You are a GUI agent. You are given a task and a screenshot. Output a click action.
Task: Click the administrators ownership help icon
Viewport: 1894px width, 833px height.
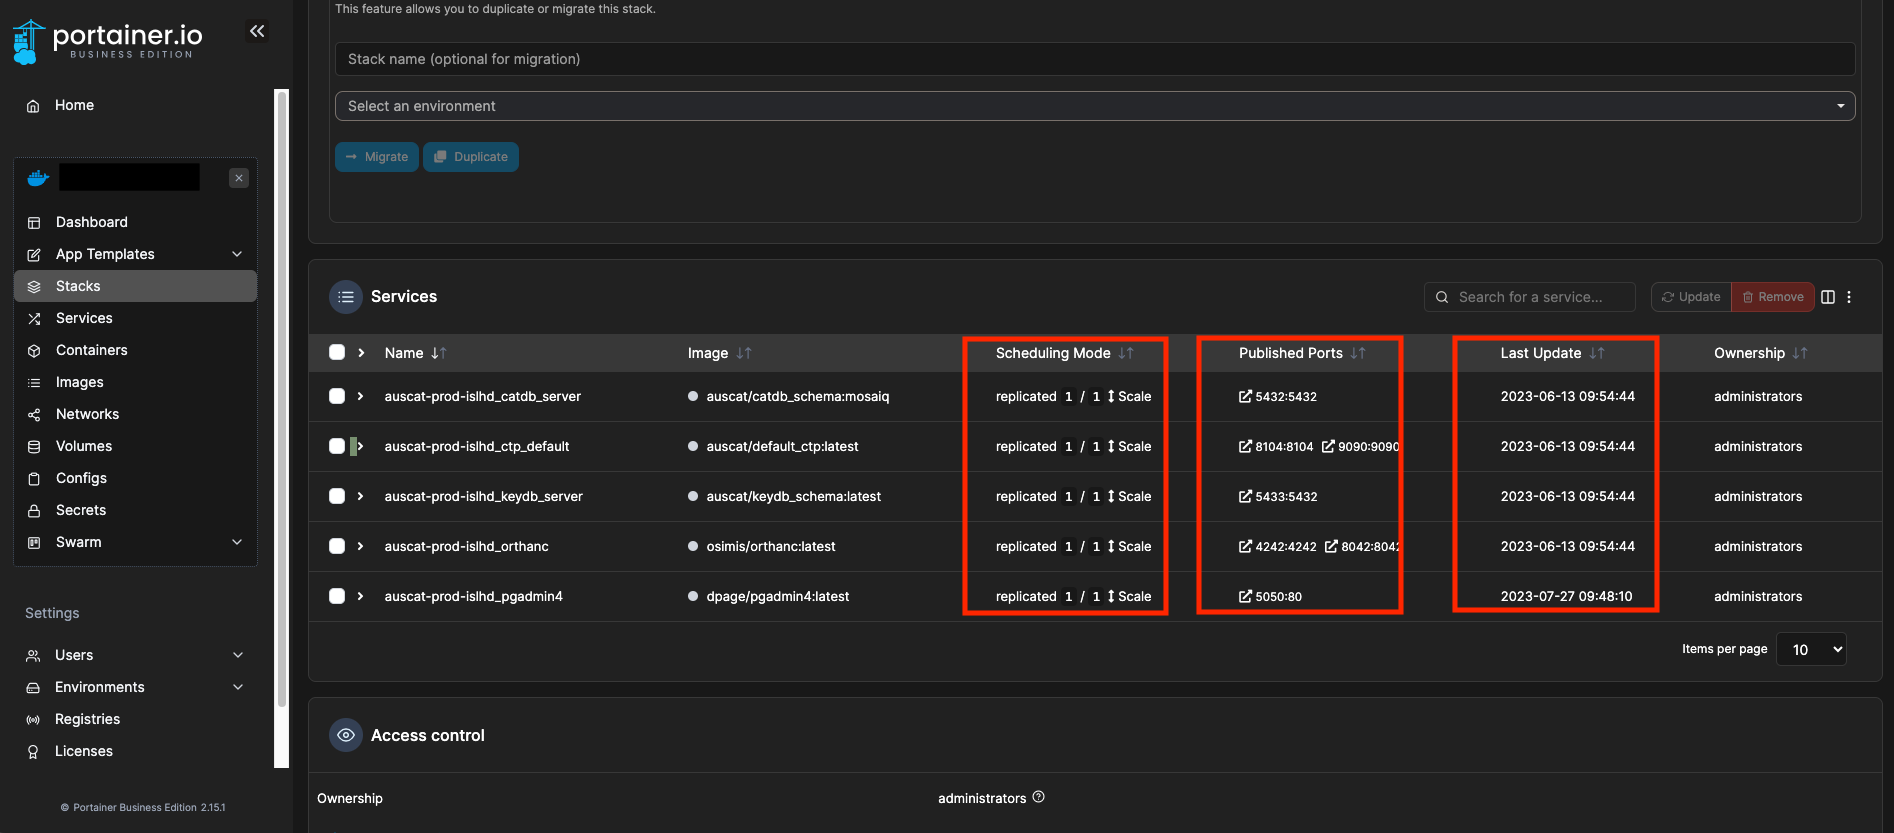[x=1038, y=797]
